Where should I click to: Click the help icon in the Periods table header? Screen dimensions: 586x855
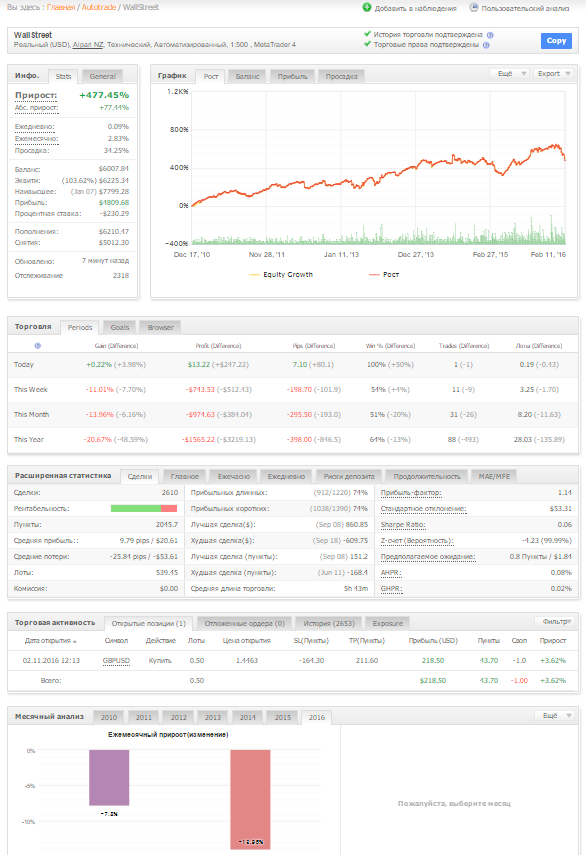tap(38, 346)
